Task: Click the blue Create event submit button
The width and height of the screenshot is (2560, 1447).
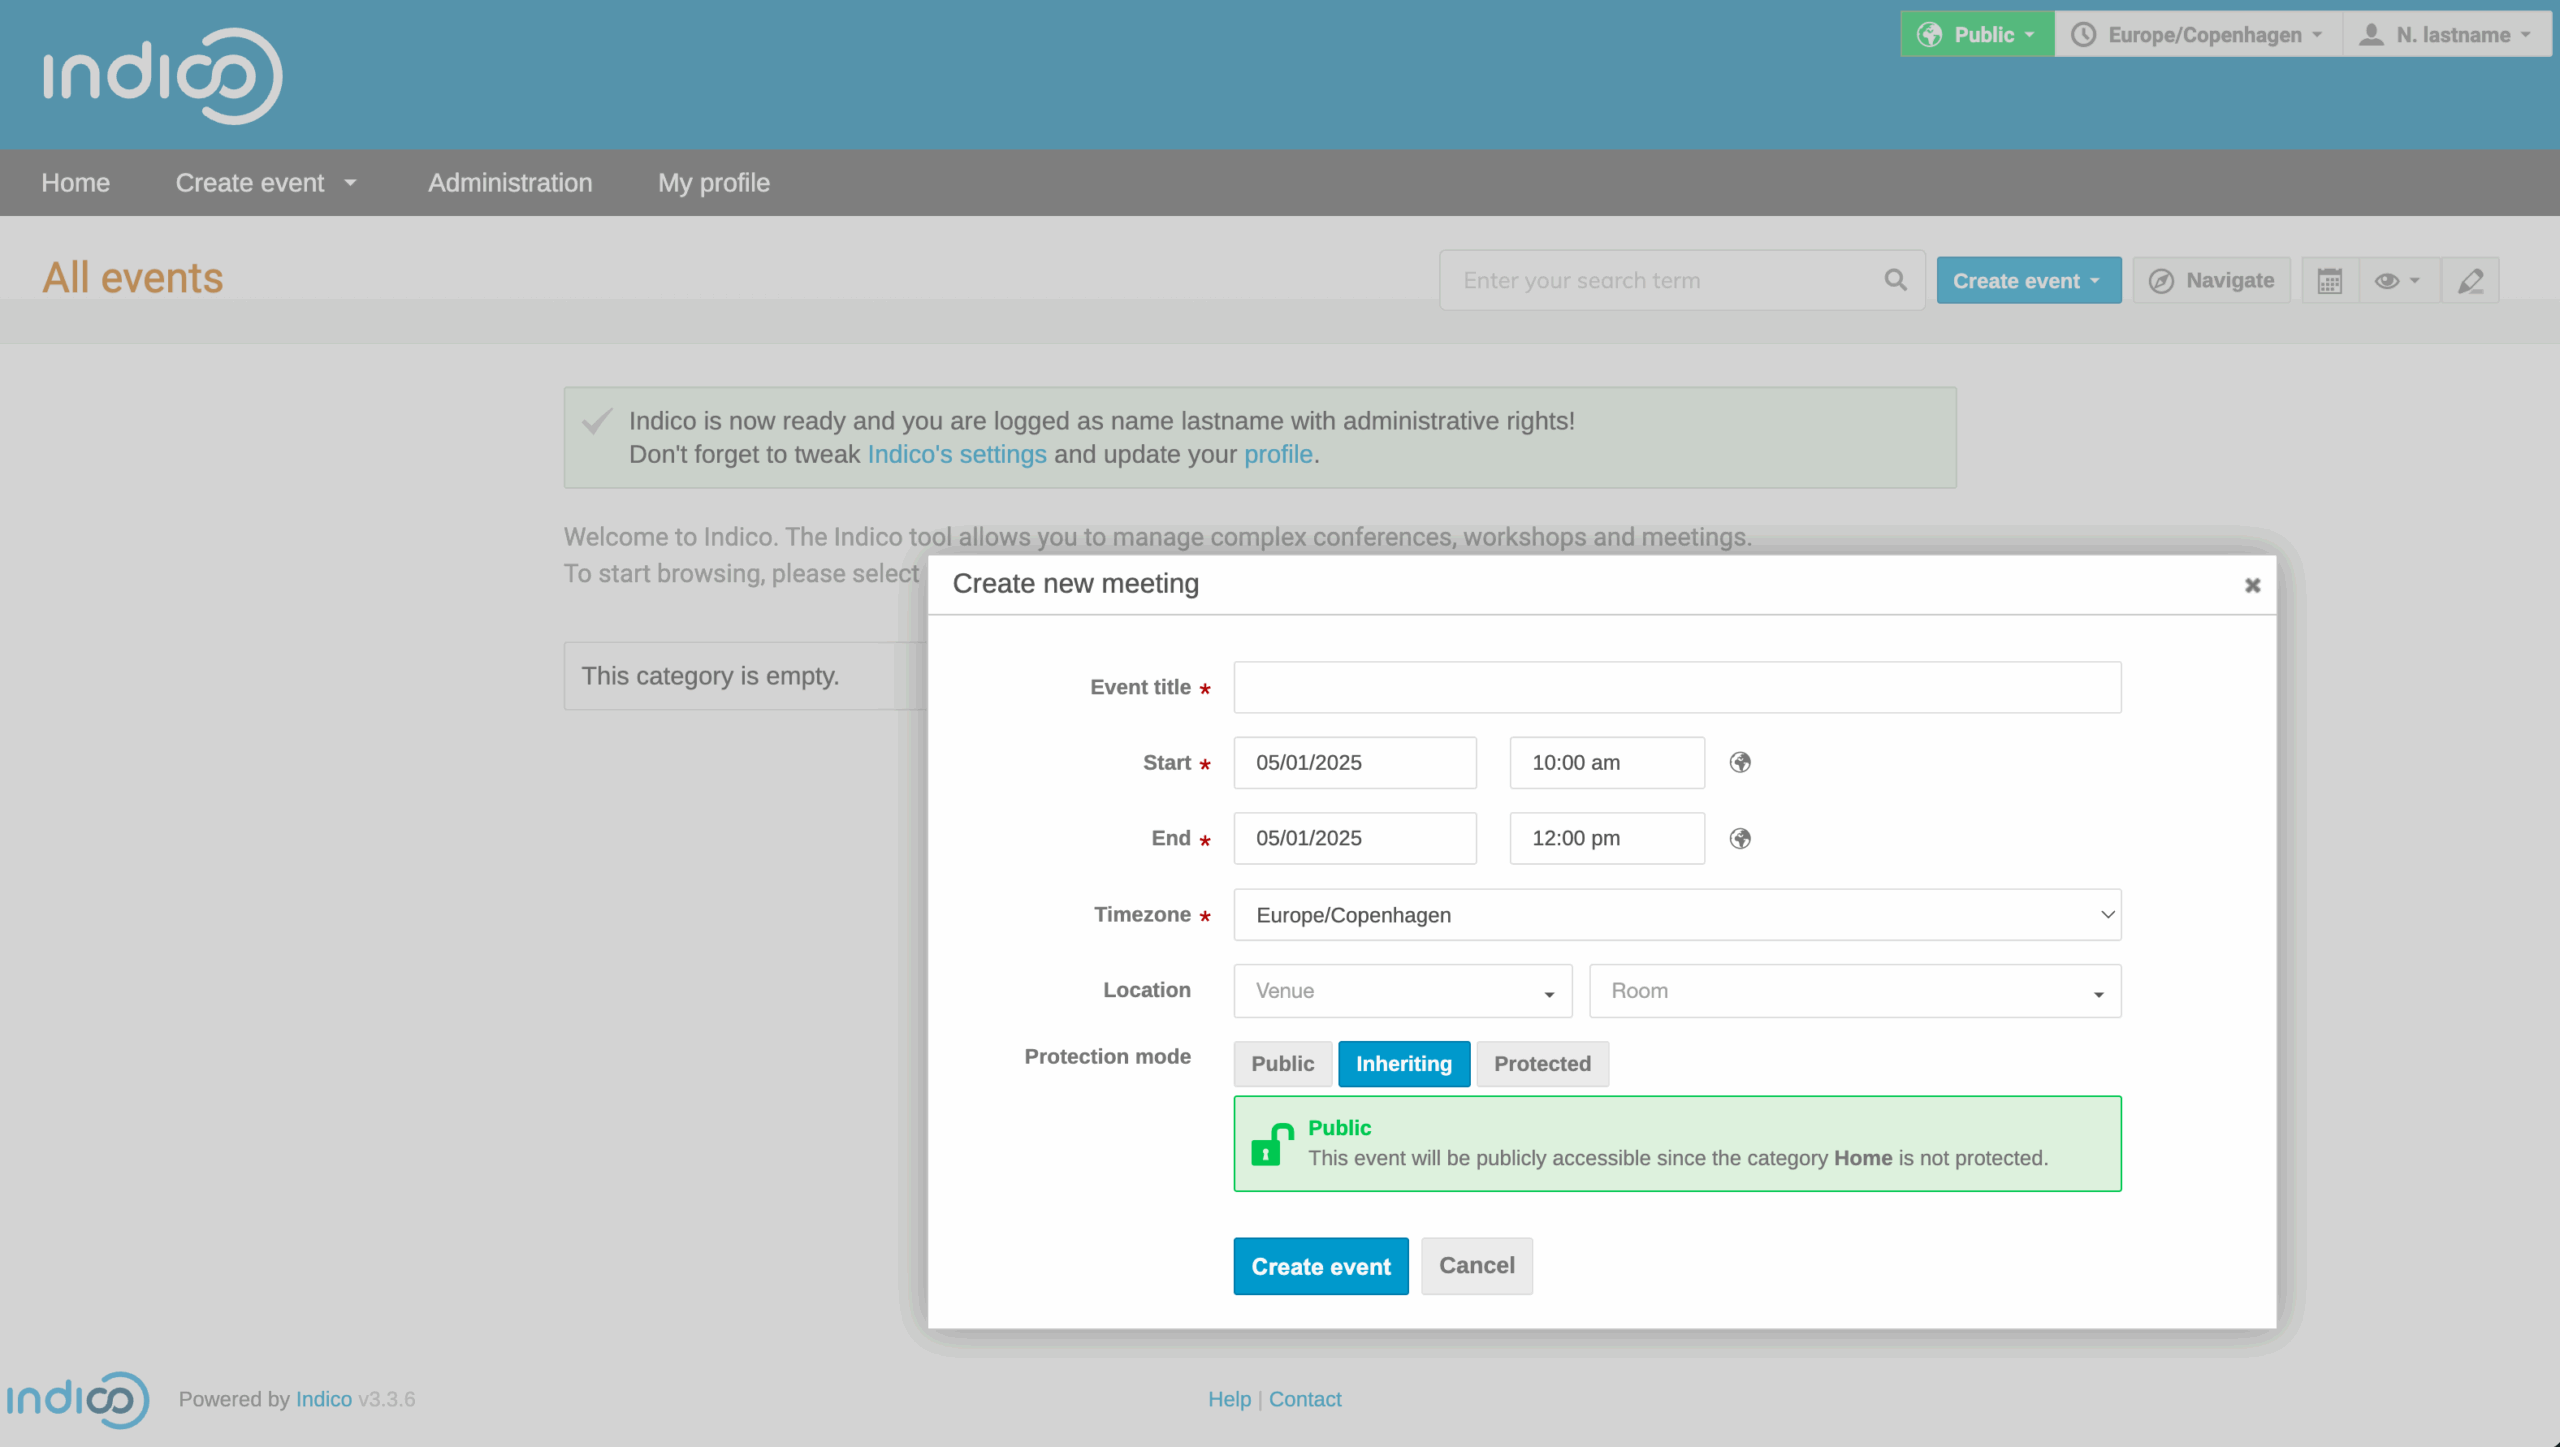Action: click(1320, 1266)
